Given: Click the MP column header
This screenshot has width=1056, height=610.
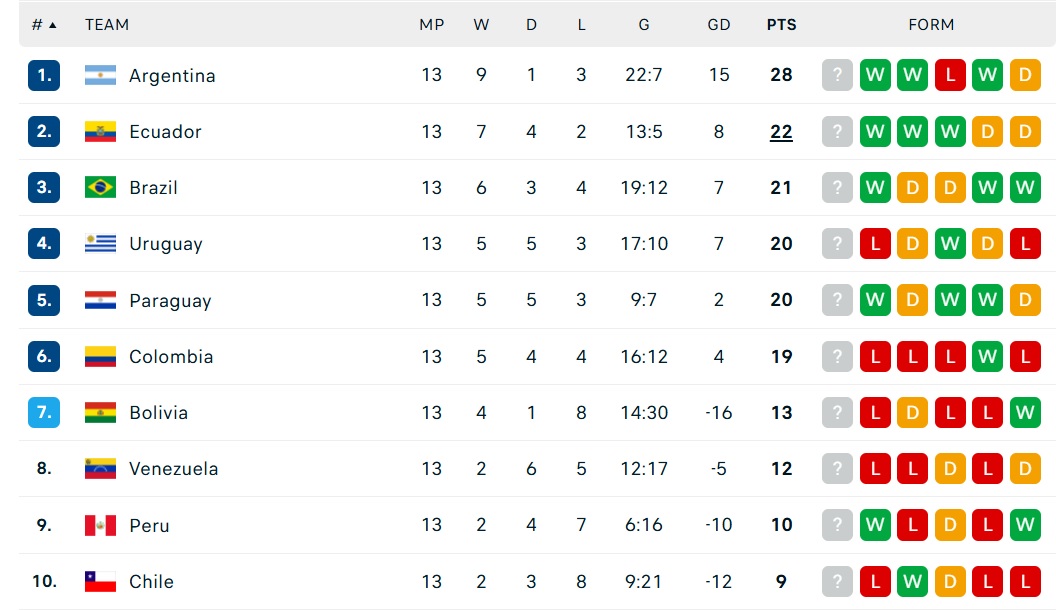Looking at the screenshot, I should click(x=432, y=25).
